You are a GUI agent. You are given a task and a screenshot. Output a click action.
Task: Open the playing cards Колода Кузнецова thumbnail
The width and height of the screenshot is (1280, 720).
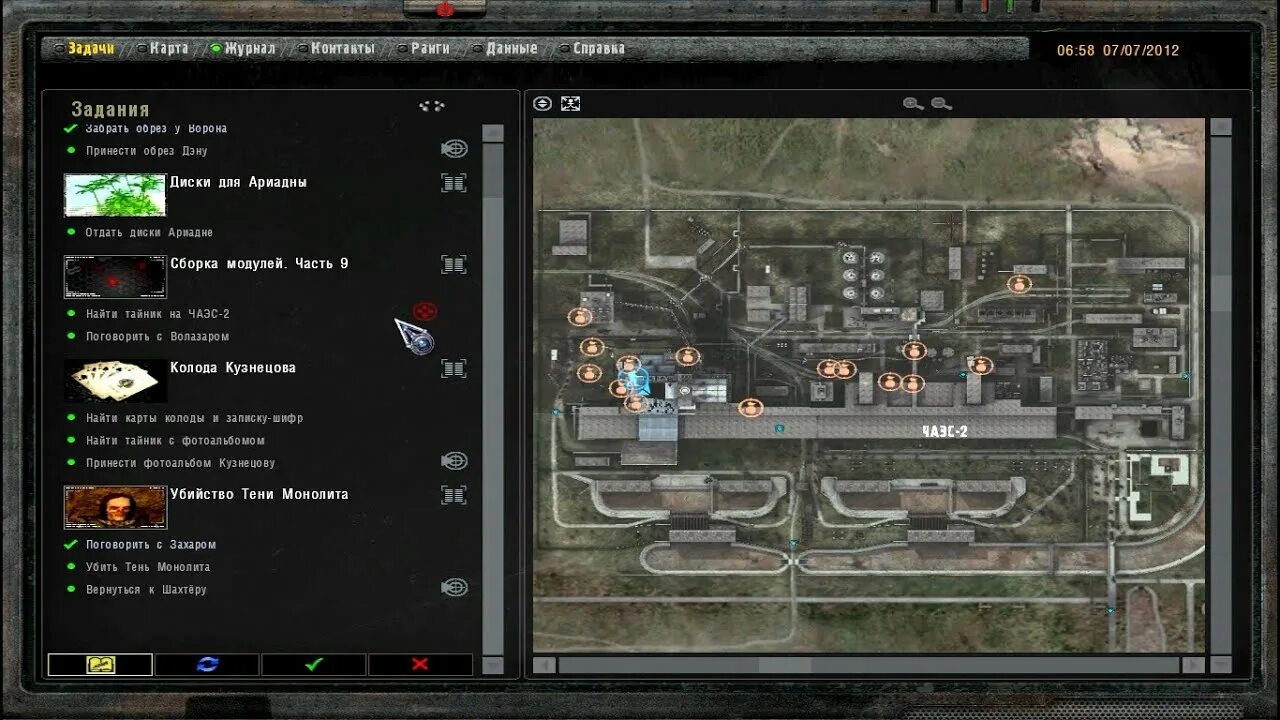(115, 381)
